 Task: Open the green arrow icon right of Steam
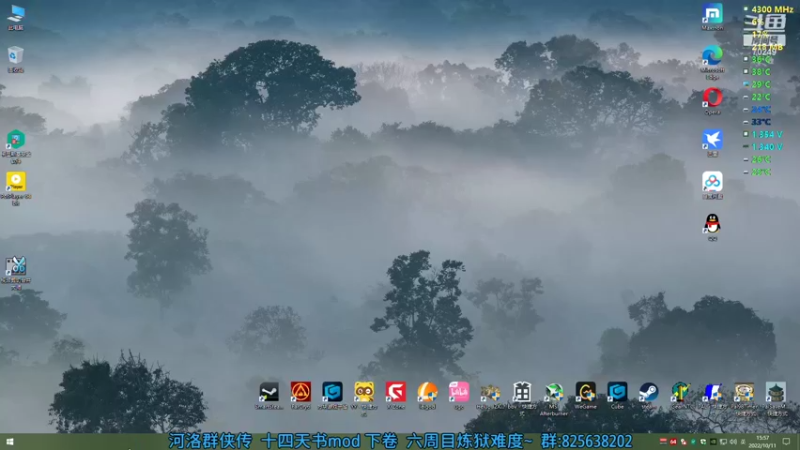[x=681, y=395]
